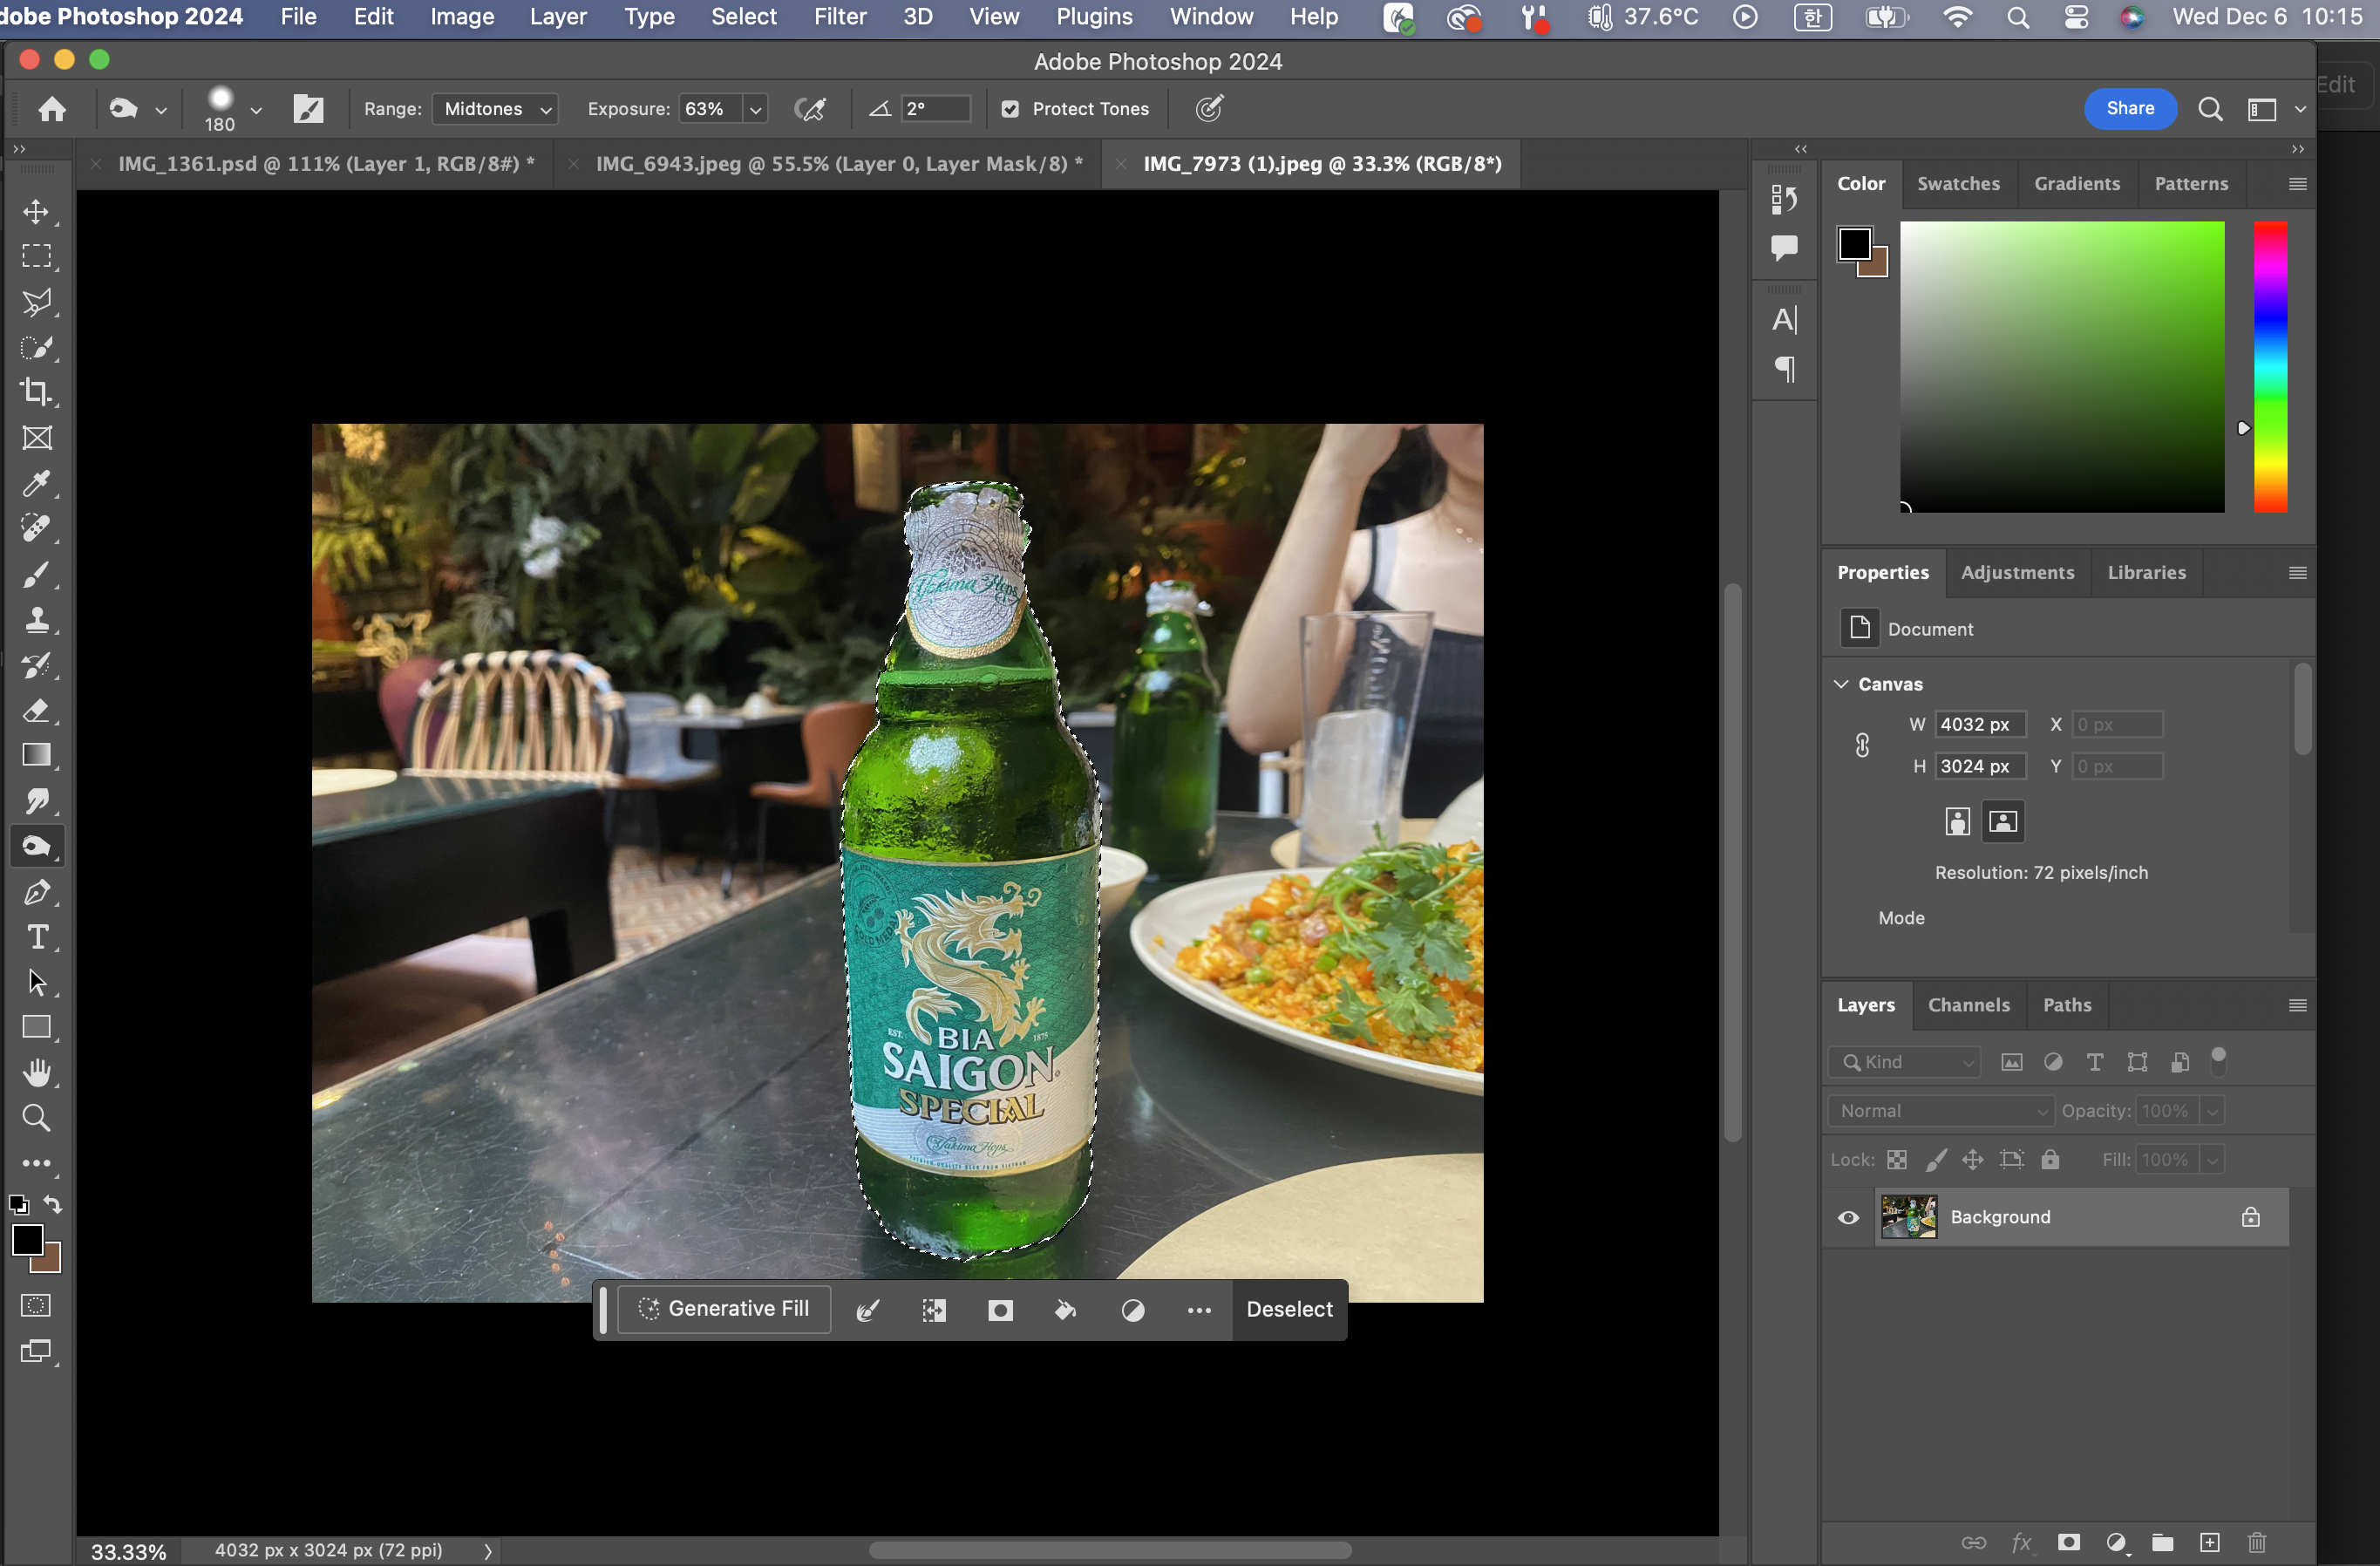Hide the Background layer visibility eye
This screenshot has width=2380, height=1566.
pyautogui.click(x=1848, y=1217)
